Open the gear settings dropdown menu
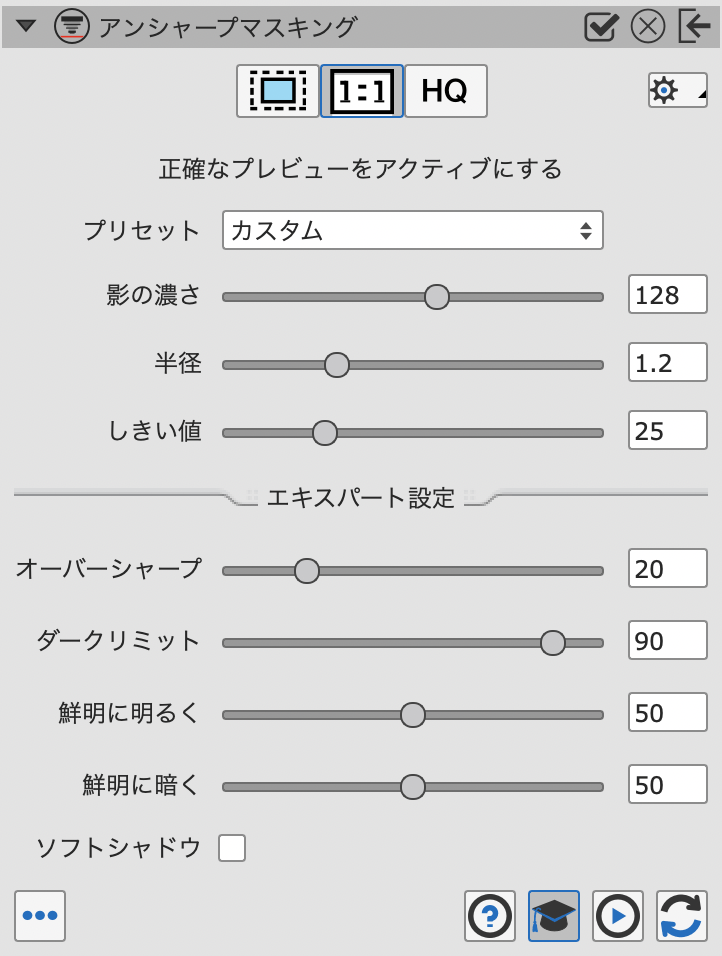Viewport: 722px width, 956px height. 677,91
